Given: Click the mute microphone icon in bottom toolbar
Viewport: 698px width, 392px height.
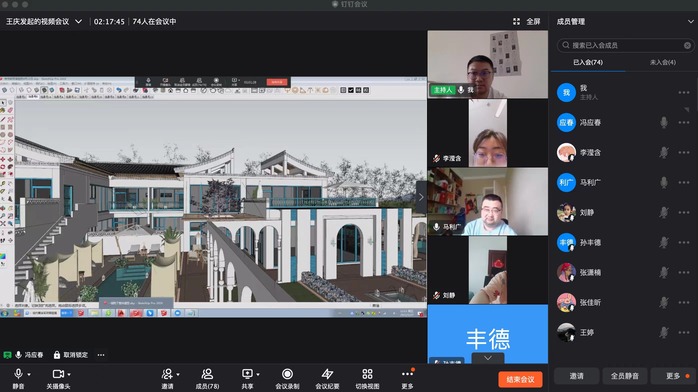Looking at the screenshot, I should [18, 374].
